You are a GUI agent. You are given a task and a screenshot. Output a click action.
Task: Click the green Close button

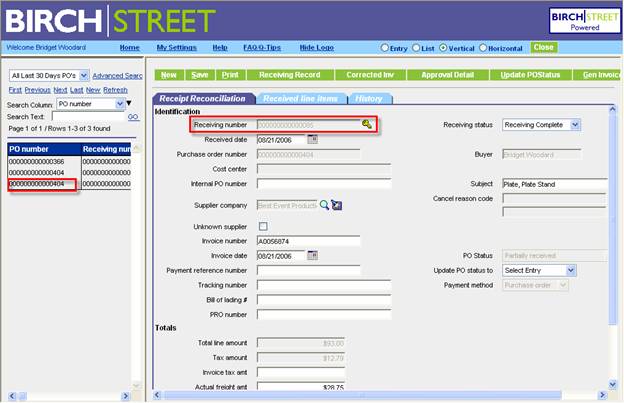tap(544, 47)
